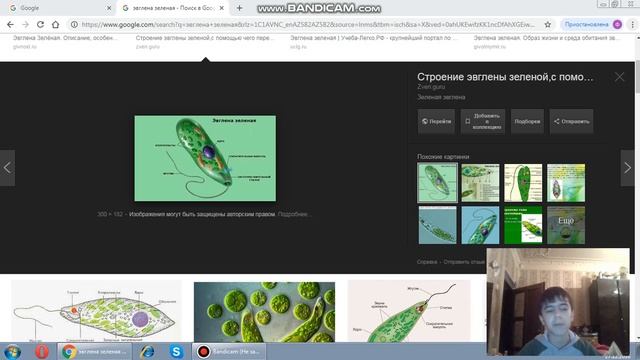Select blue euglena thumbnail in bottom row
Viewport: 640px width, 360px height.
tap(480, 225)
